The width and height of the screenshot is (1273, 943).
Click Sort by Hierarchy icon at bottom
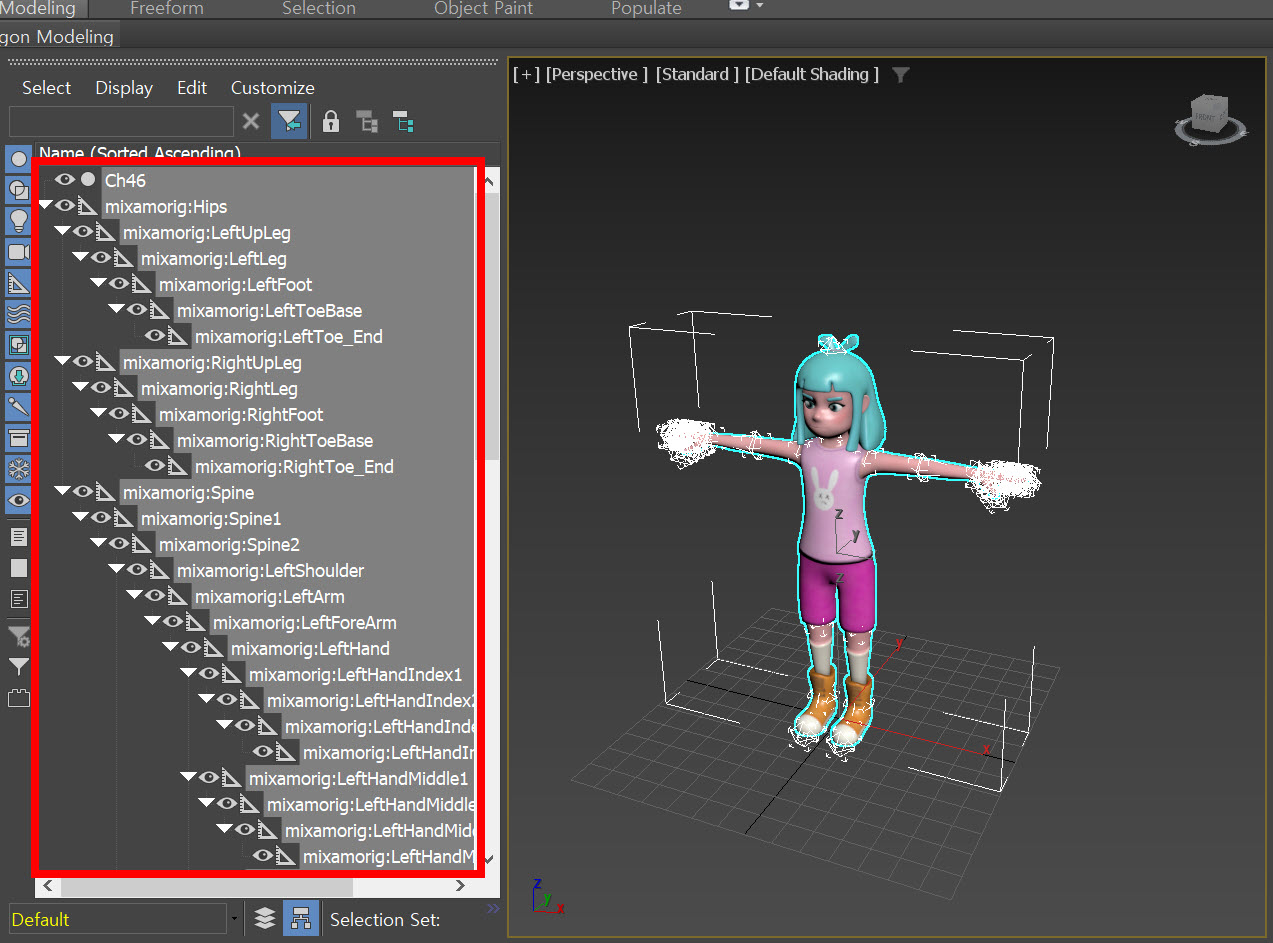301,918
